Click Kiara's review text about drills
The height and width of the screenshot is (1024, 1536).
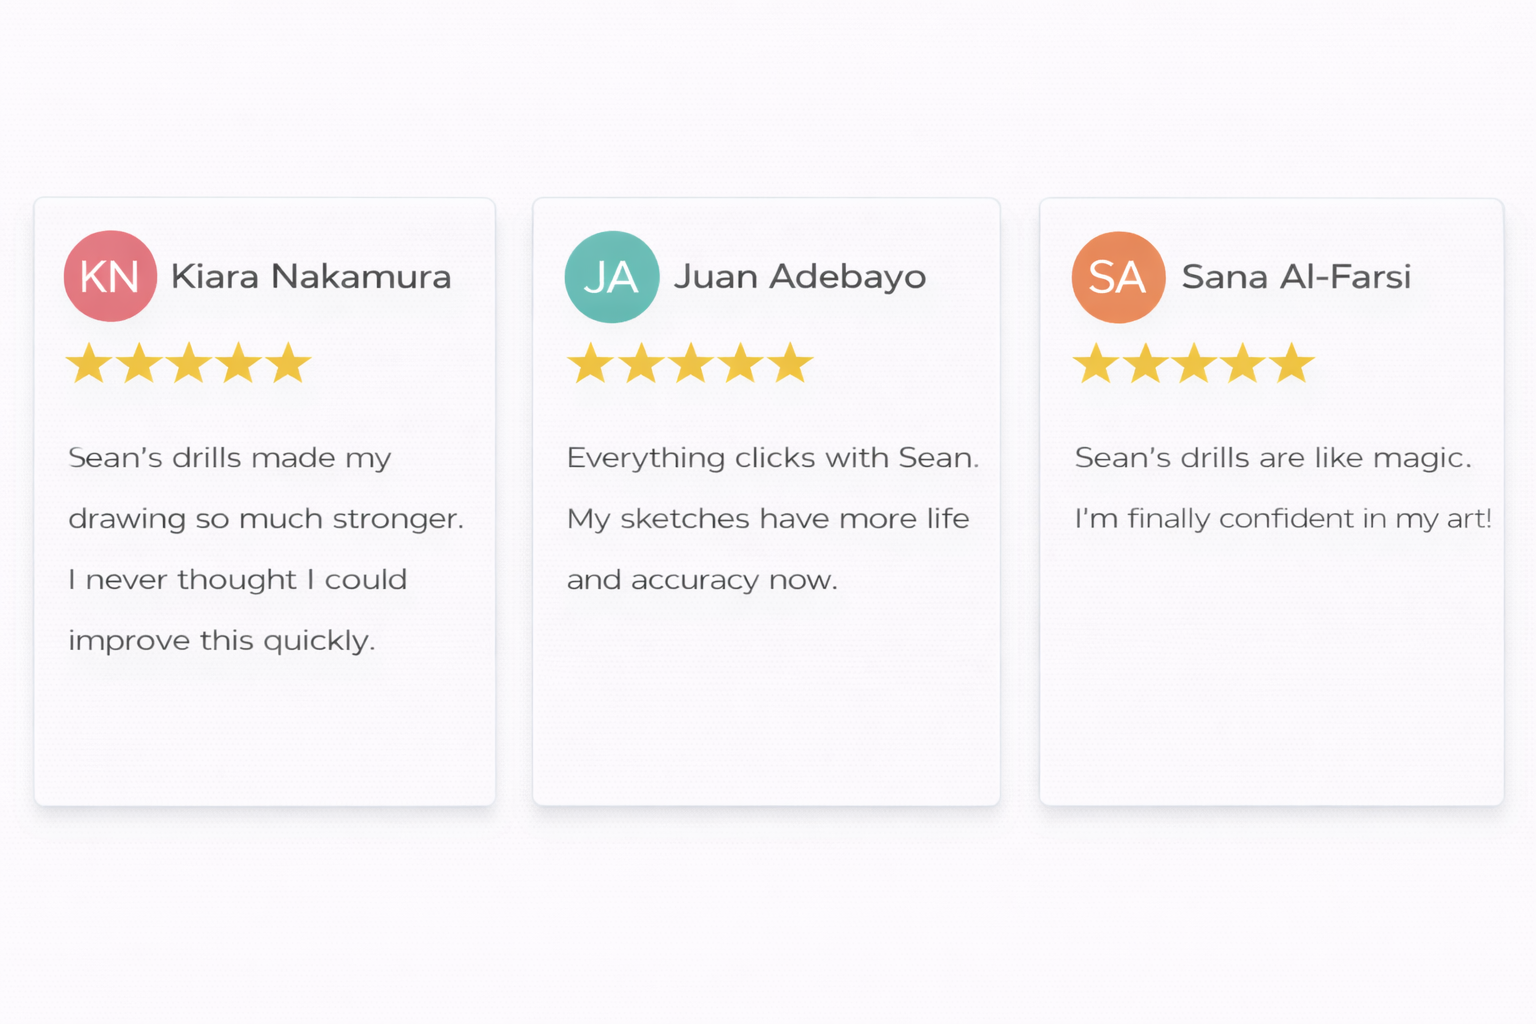[230, 458]
